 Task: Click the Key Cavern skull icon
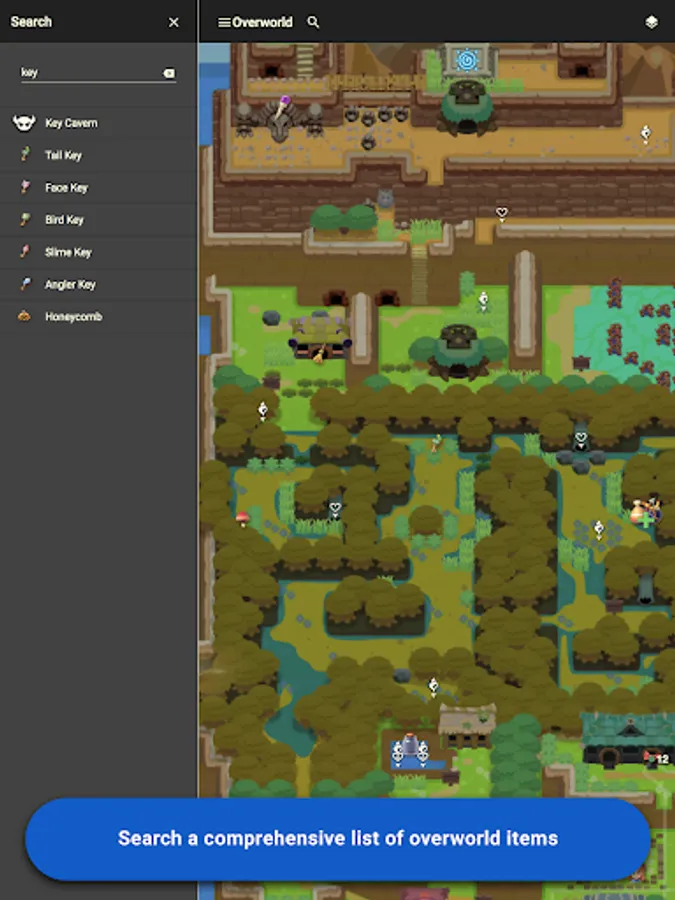(x=24, y=122)
